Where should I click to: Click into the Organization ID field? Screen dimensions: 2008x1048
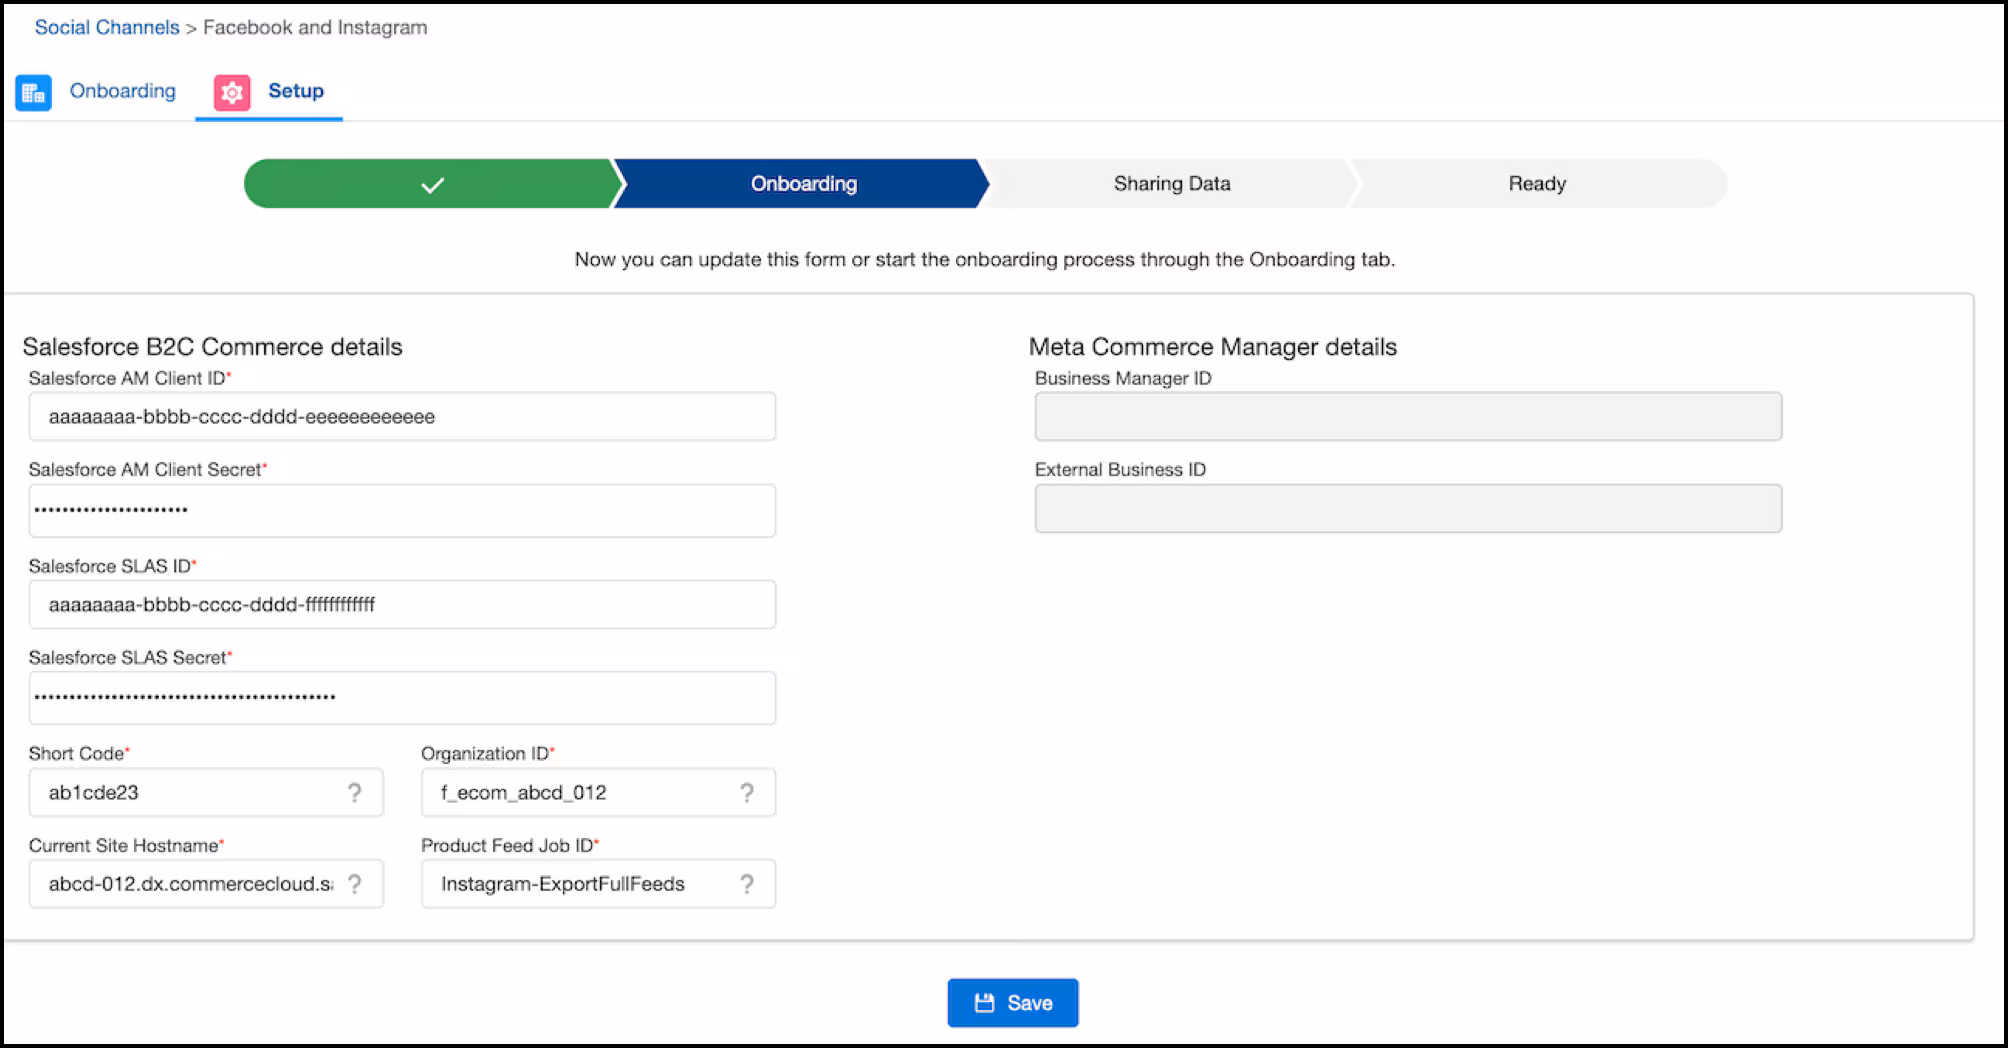pyautogui.click(x=598, y=793)
